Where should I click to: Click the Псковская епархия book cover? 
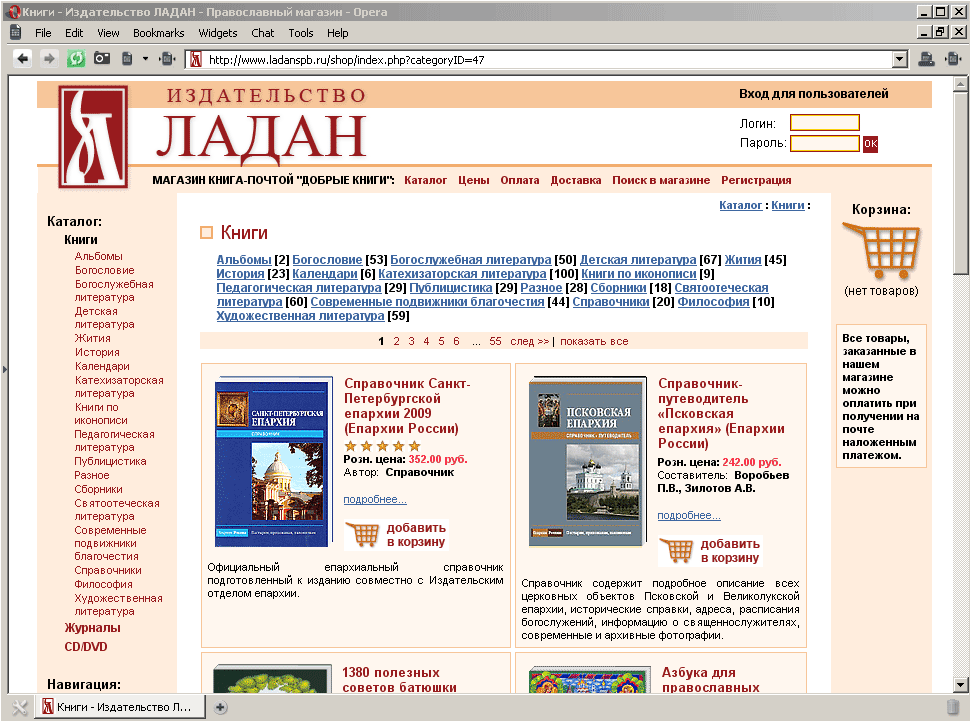[588, 462]
